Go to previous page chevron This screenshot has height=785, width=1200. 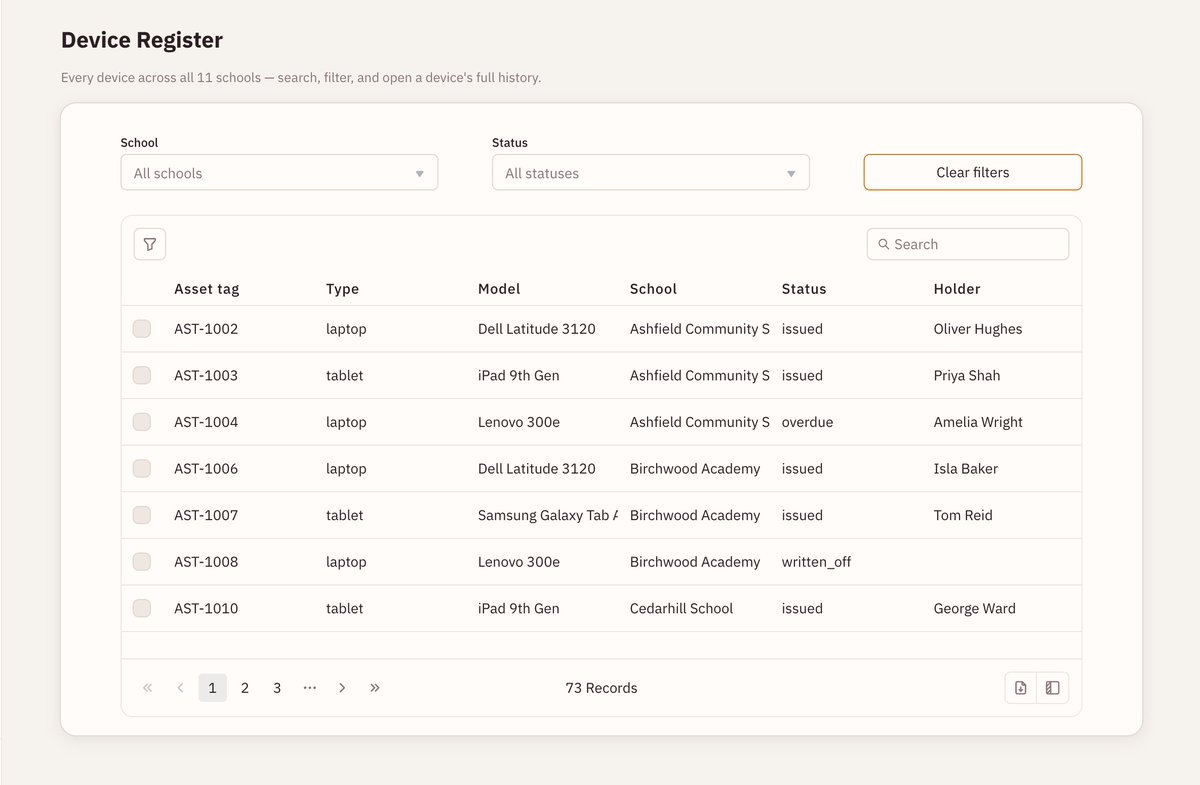[180, 688]
